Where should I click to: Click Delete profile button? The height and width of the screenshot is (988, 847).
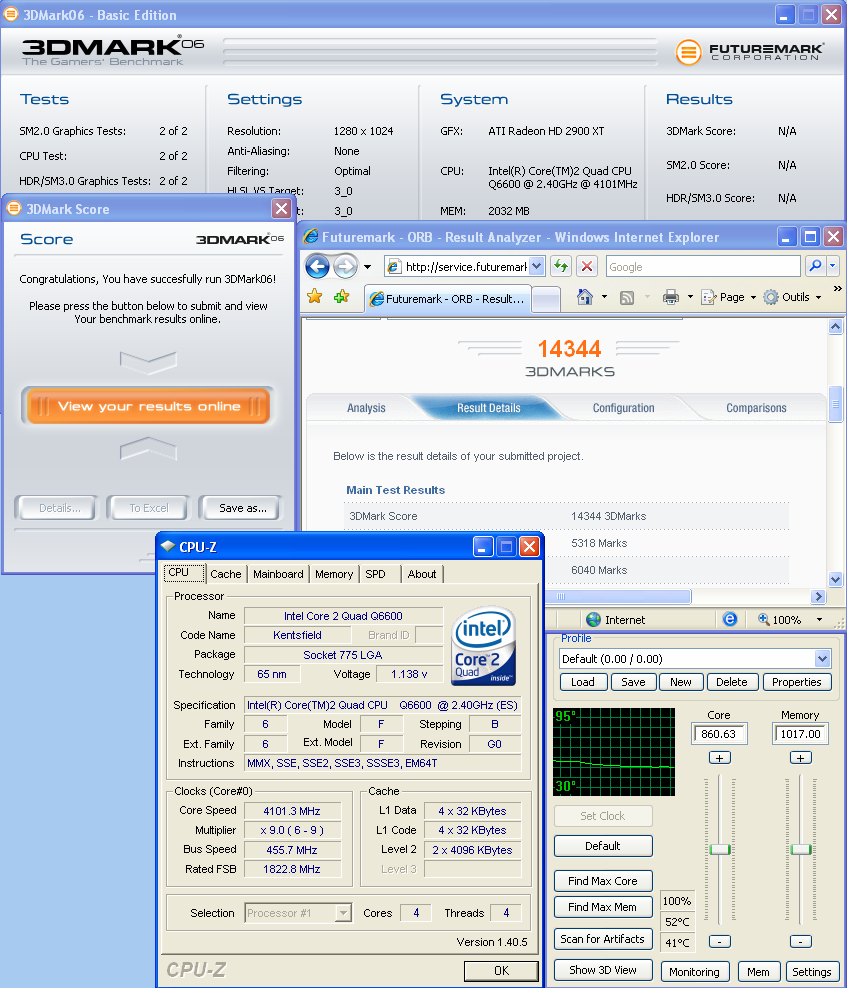pyautogui.click(x=732, y=682)
